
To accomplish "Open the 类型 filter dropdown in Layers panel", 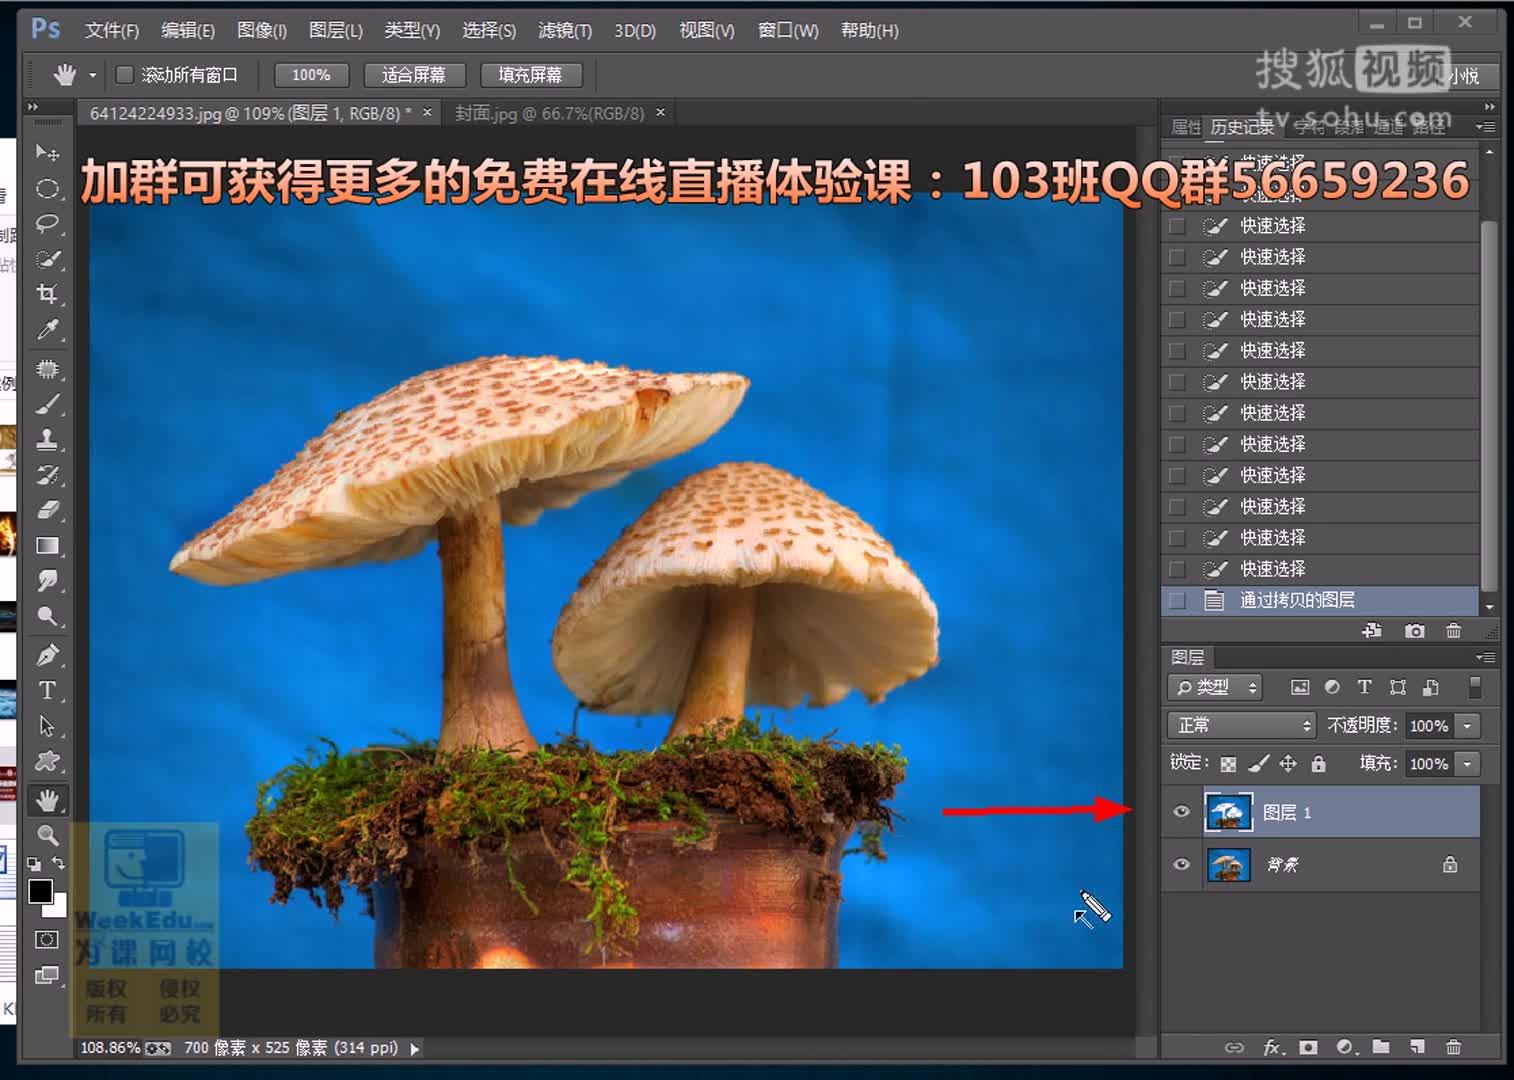I will (1215, 687).
